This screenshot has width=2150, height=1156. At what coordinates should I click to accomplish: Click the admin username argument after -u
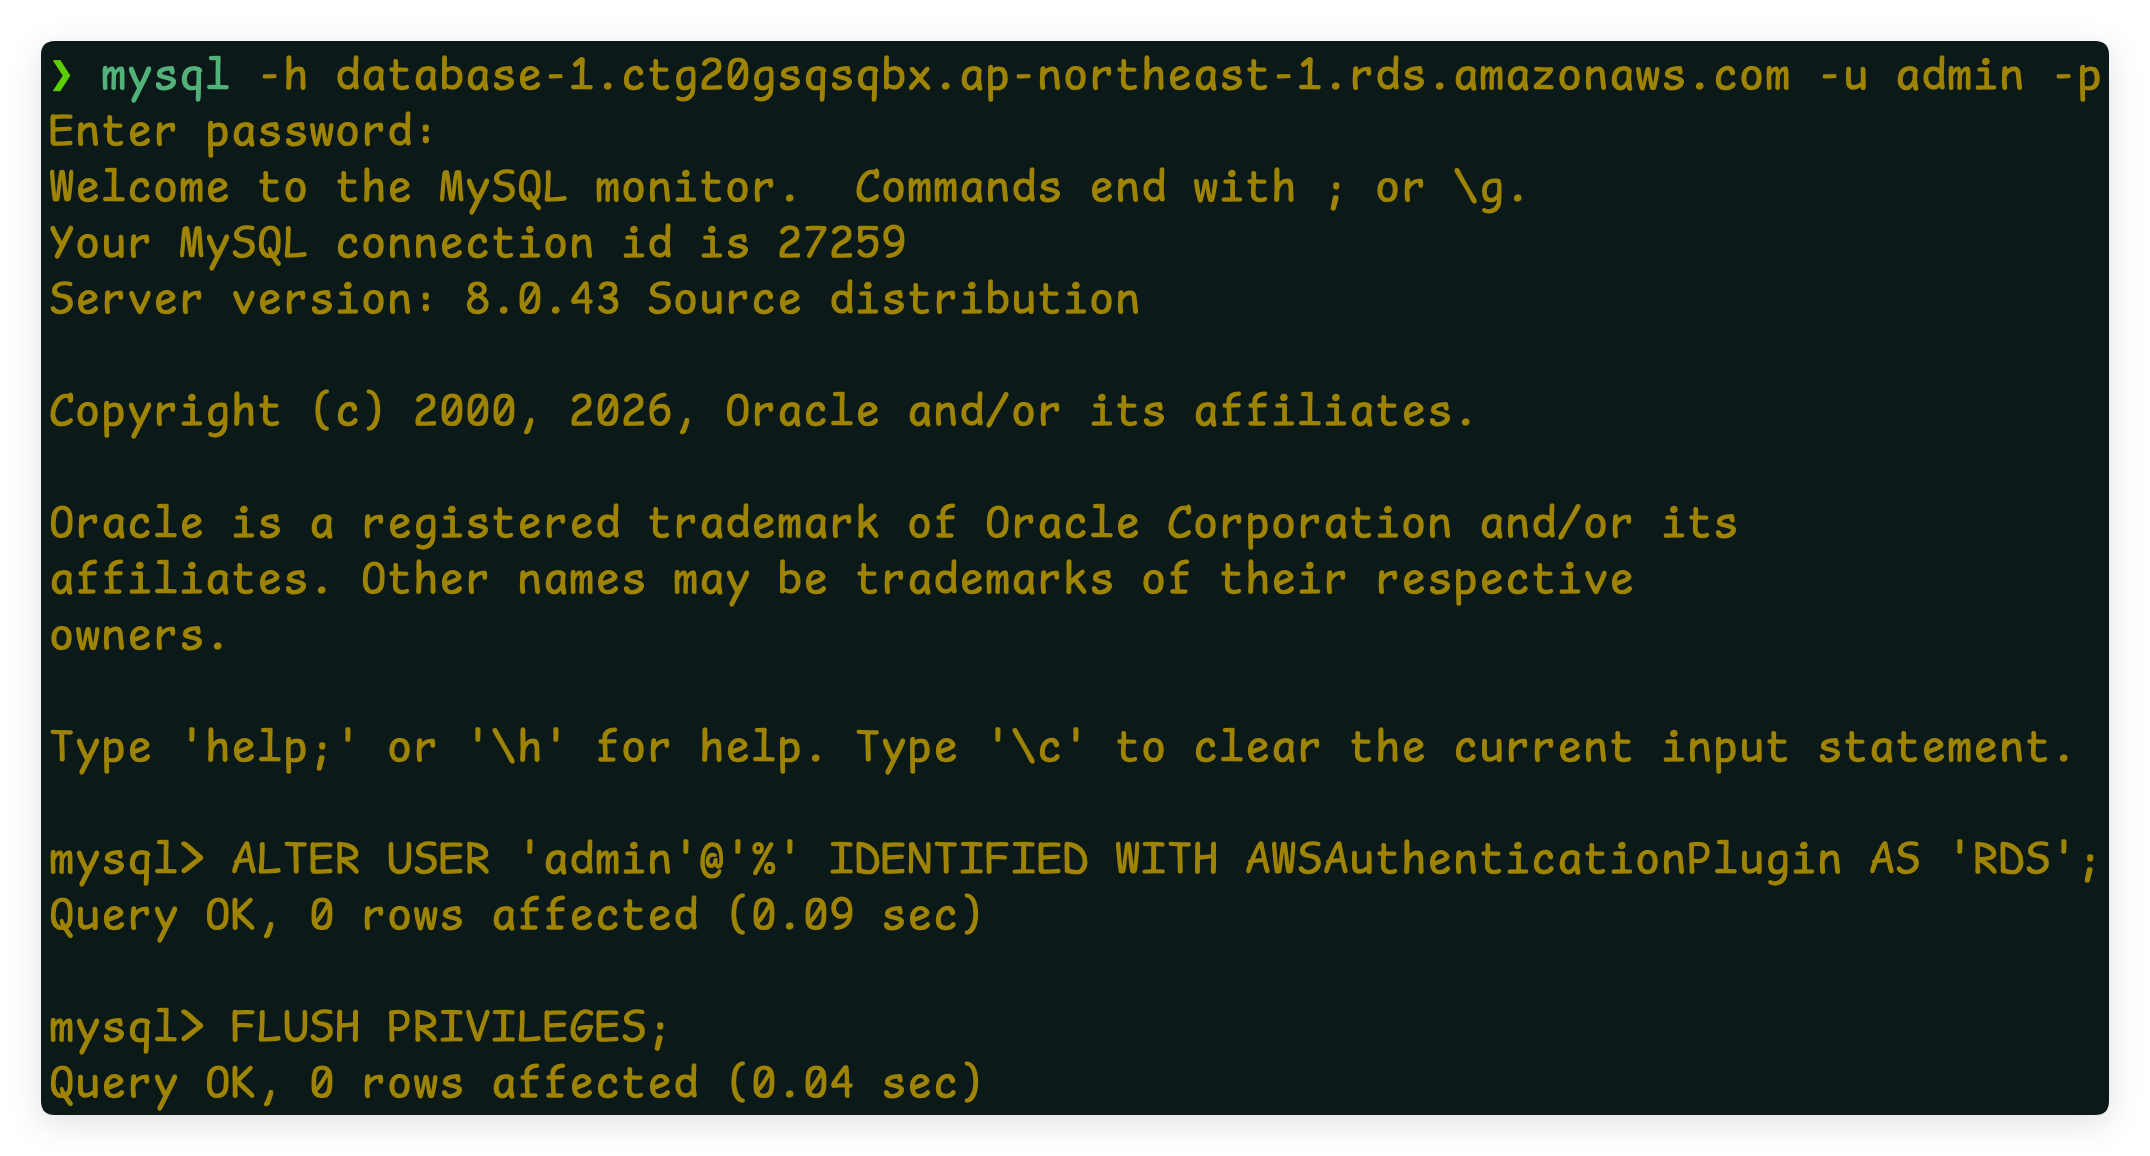coord(1959,76)
